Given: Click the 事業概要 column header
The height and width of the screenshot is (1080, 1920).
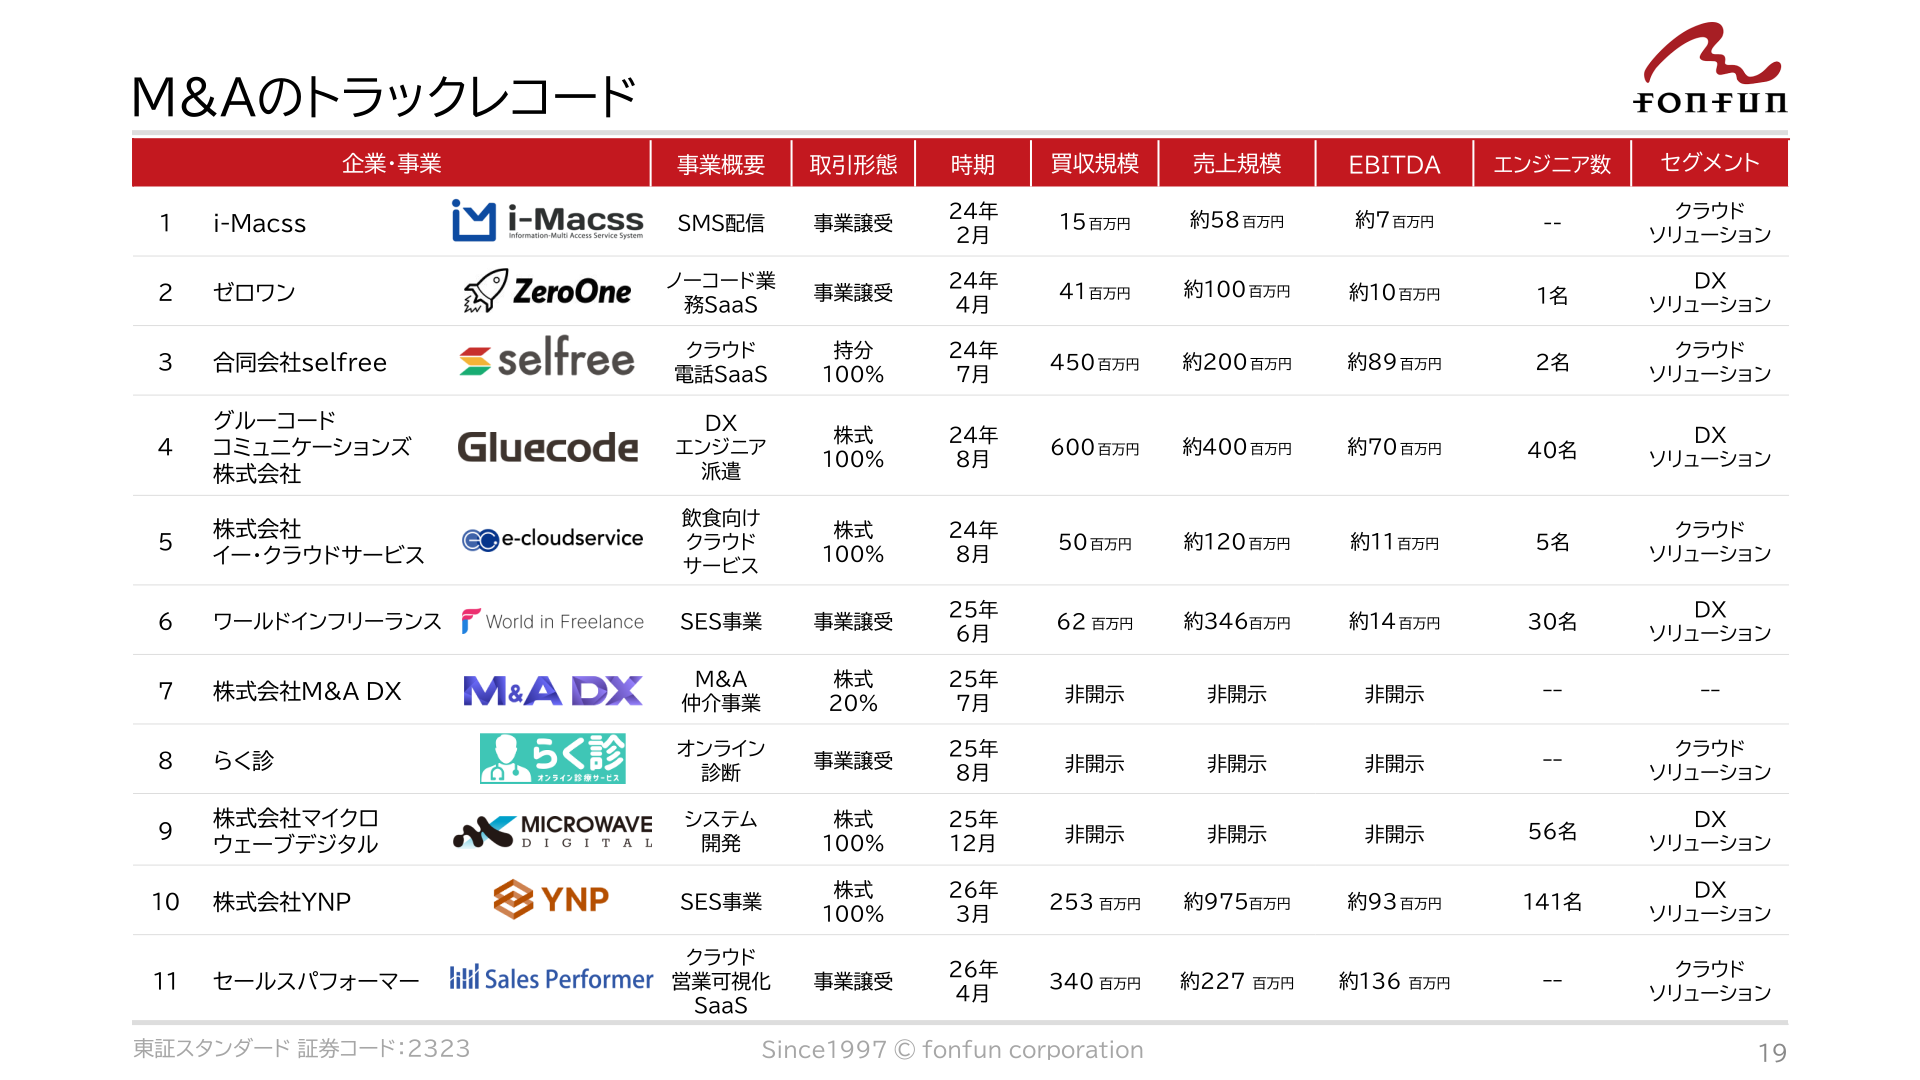Looking at the screenshot, I should 721,163.
